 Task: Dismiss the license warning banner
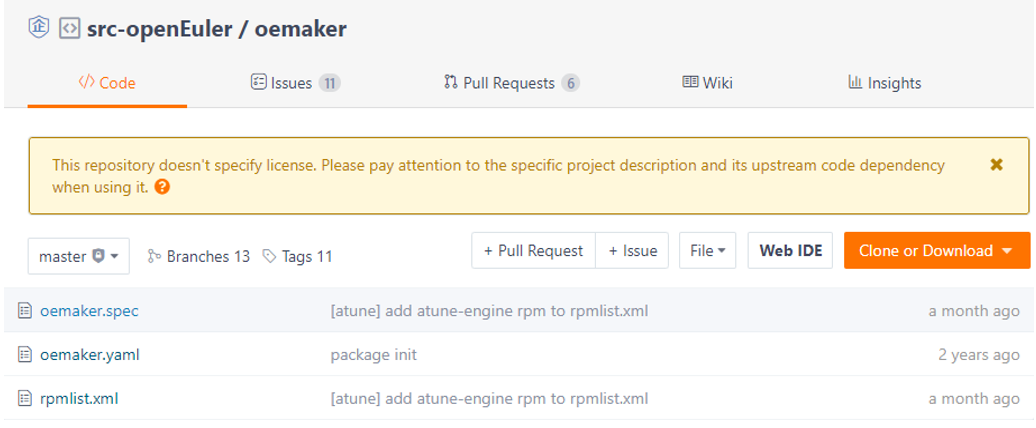click(996, 165)
